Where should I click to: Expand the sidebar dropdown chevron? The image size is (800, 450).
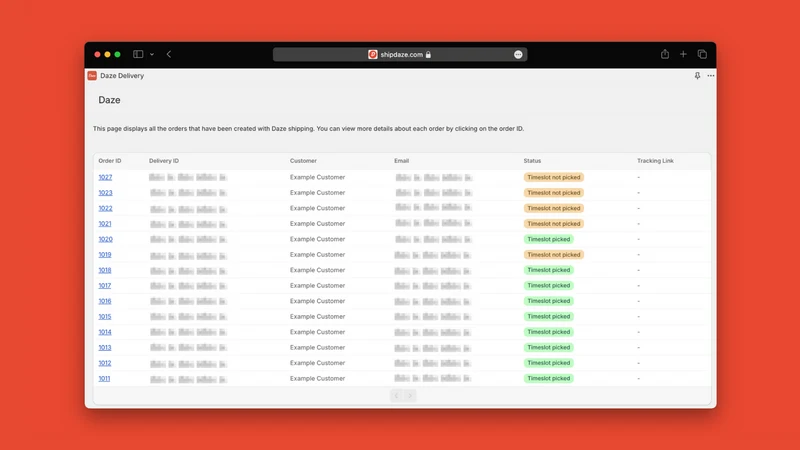pos(152,54)
